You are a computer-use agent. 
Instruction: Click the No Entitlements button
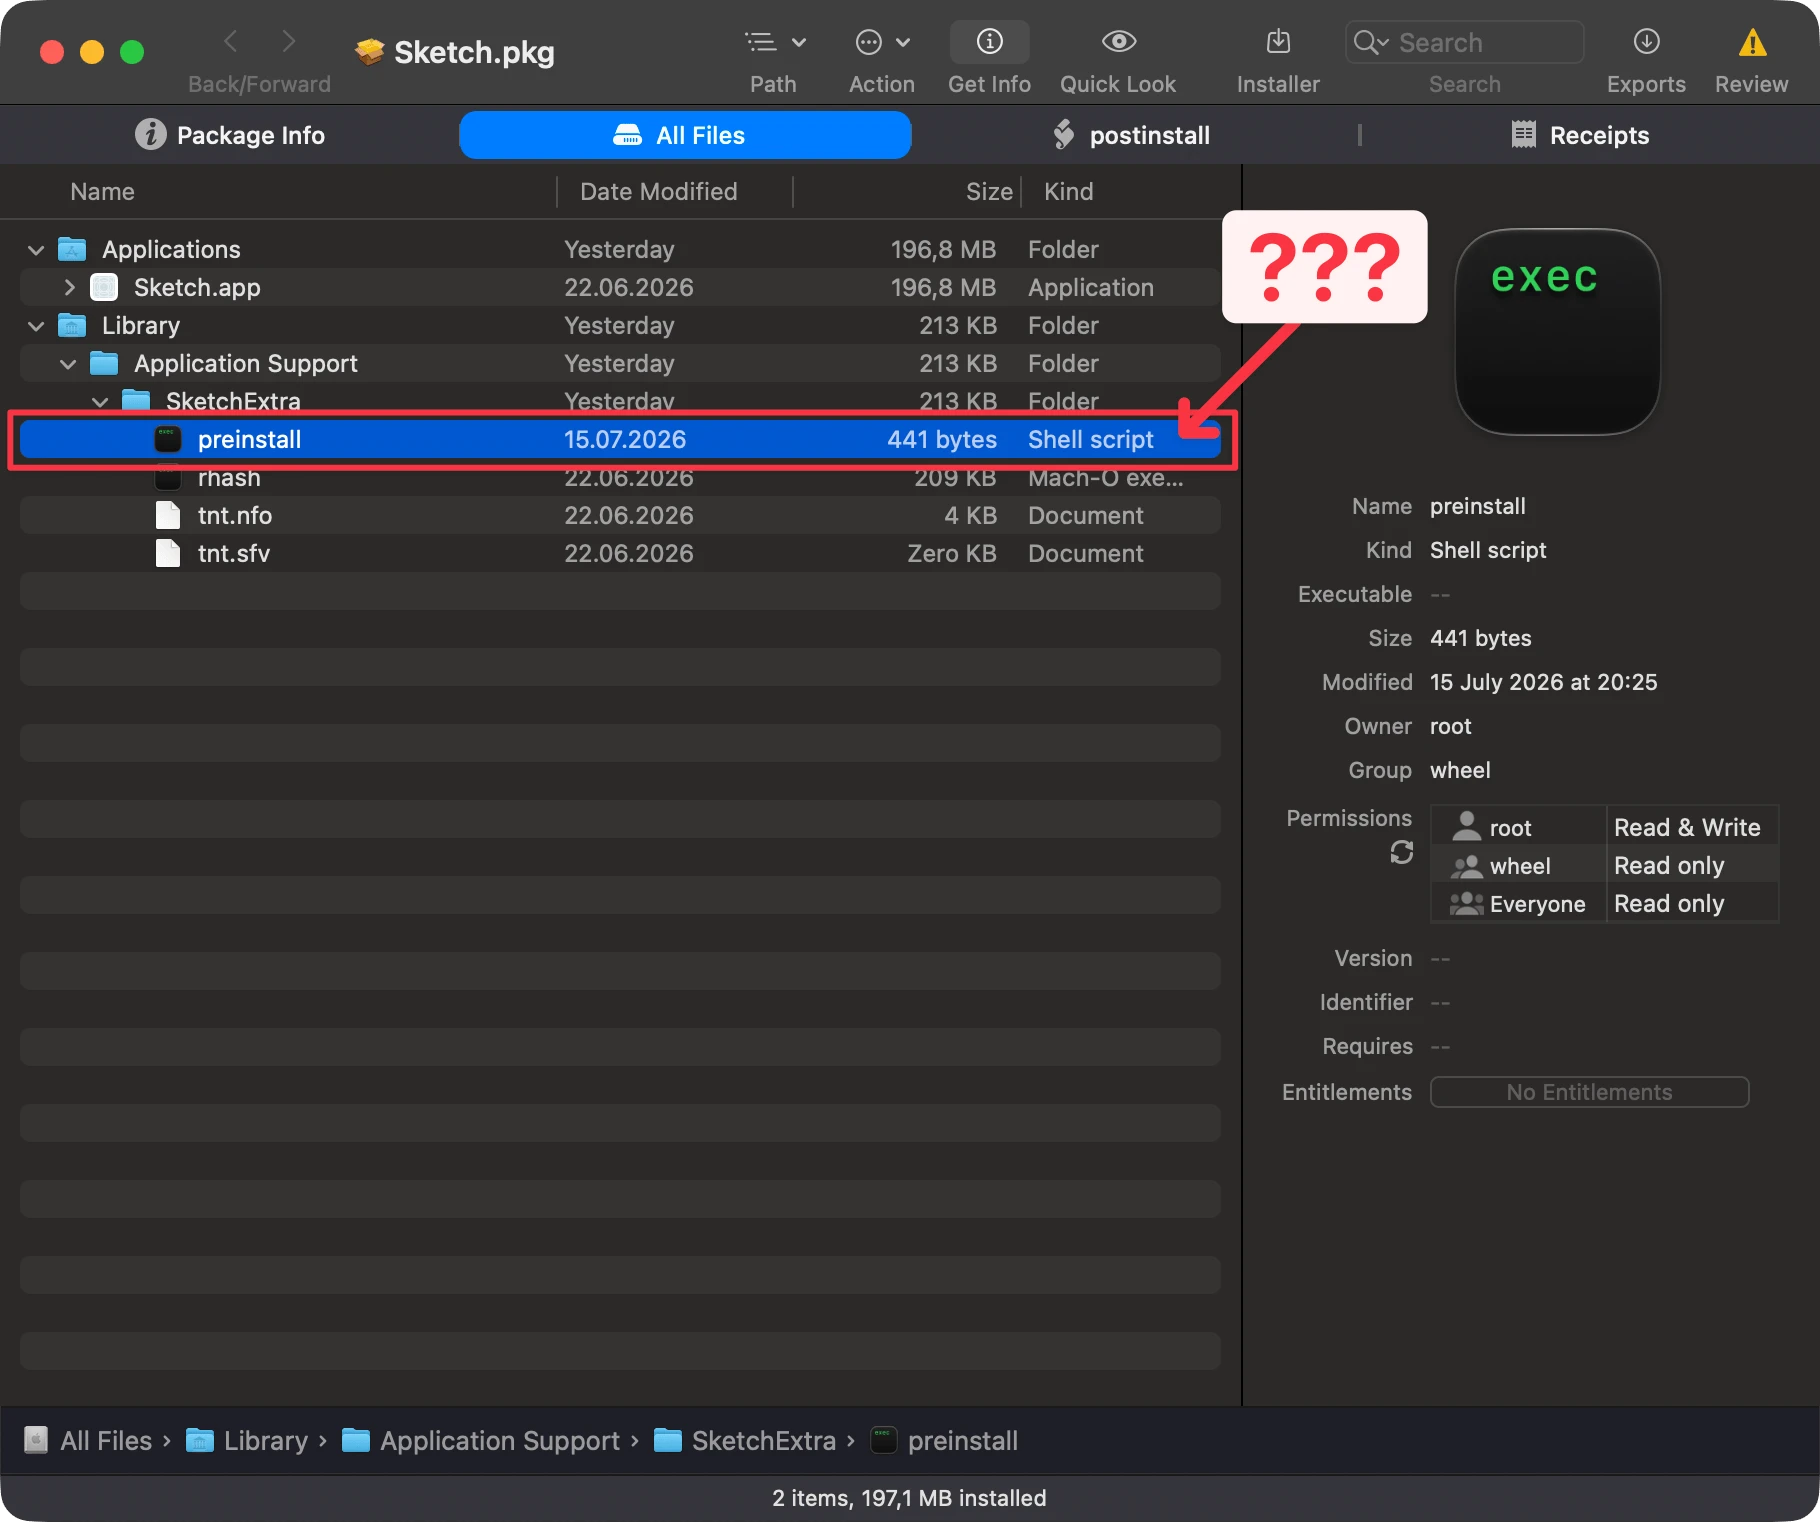pyautogui.click(x=1590, y=1092)
